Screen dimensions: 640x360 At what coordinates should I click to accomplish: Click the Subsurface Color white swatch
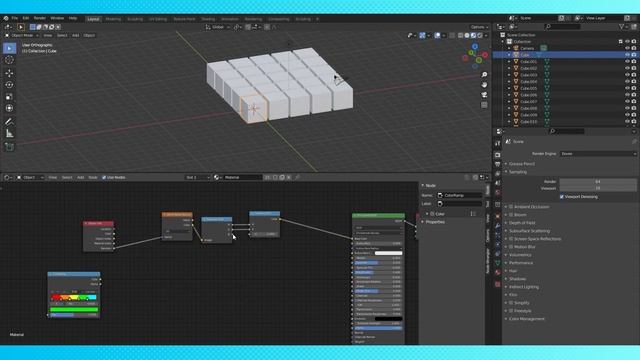click(x=388, y=253)
